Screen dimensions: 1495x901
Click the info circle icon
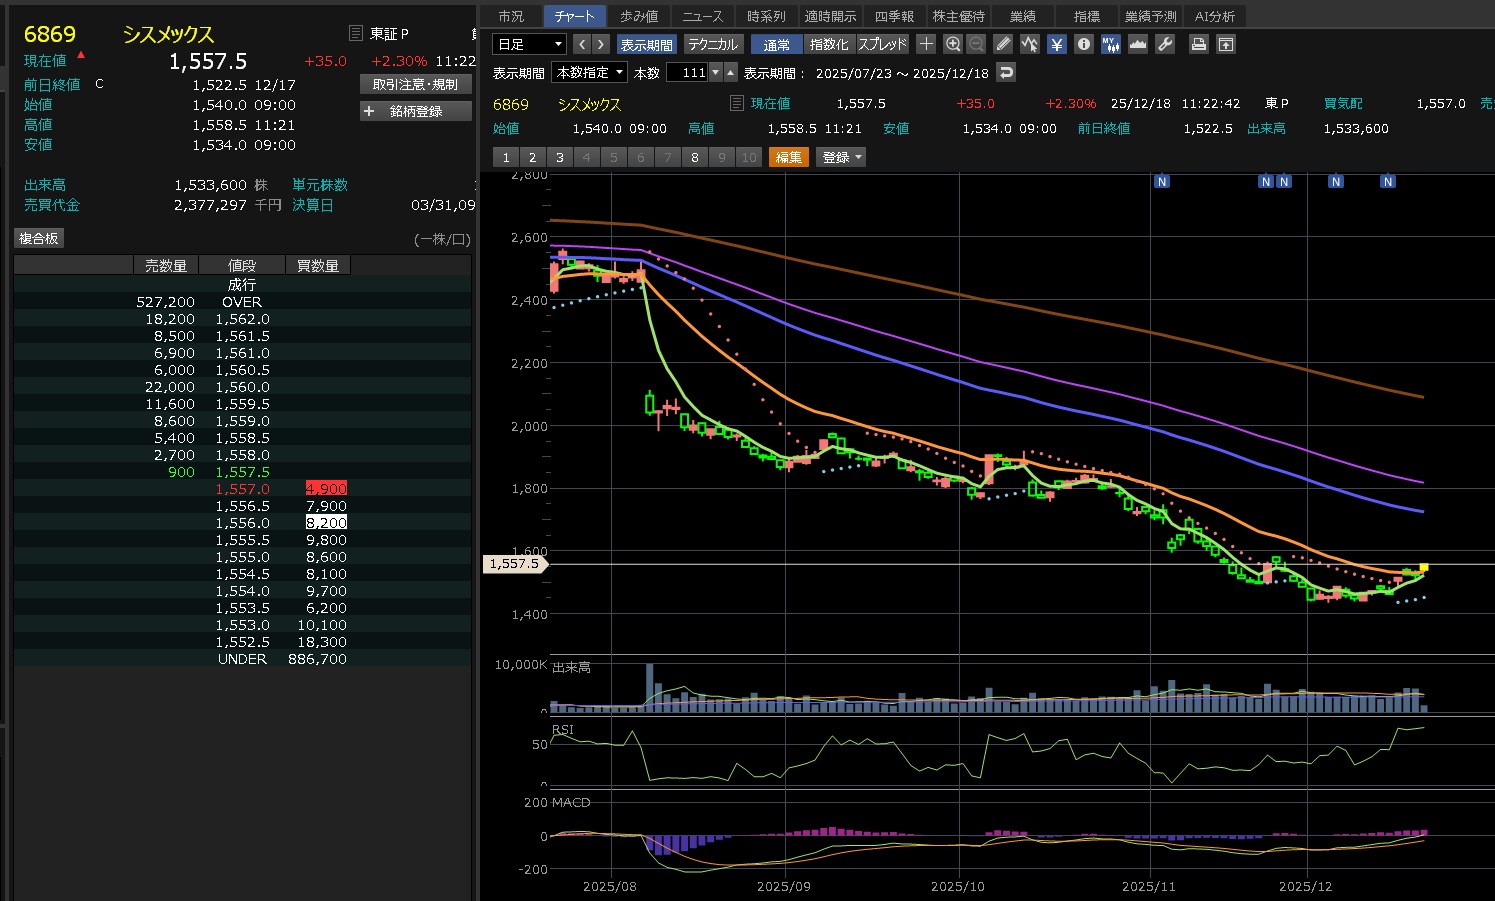pyautogui.click(x=1083, y=44)
